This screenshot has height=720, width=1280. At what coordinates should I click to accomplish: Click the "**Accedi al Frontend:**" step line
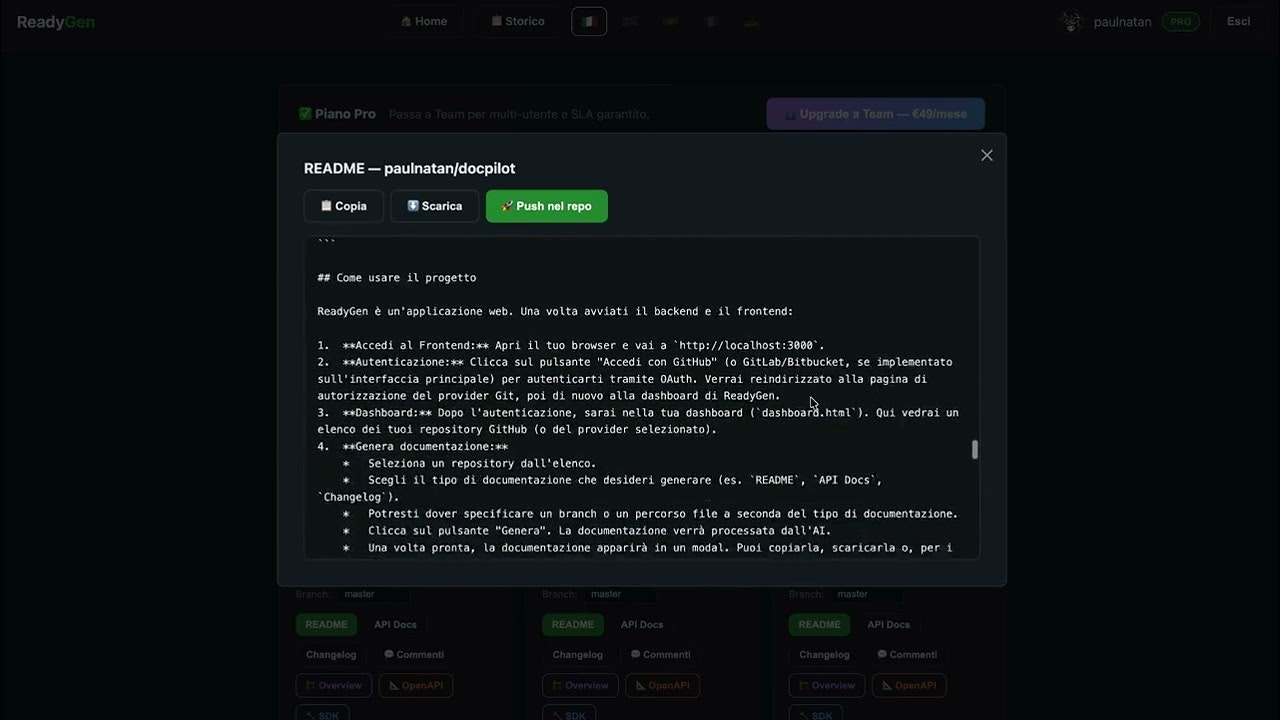coord(571,345)
